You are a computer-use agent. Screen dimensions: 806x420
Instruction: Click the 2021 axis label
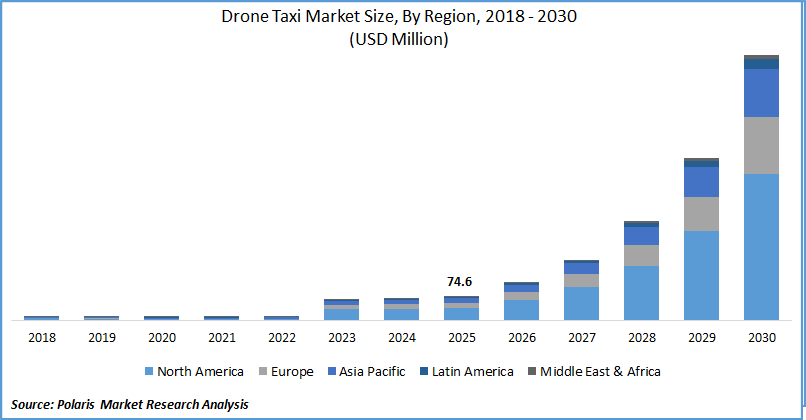coord(222,338)
